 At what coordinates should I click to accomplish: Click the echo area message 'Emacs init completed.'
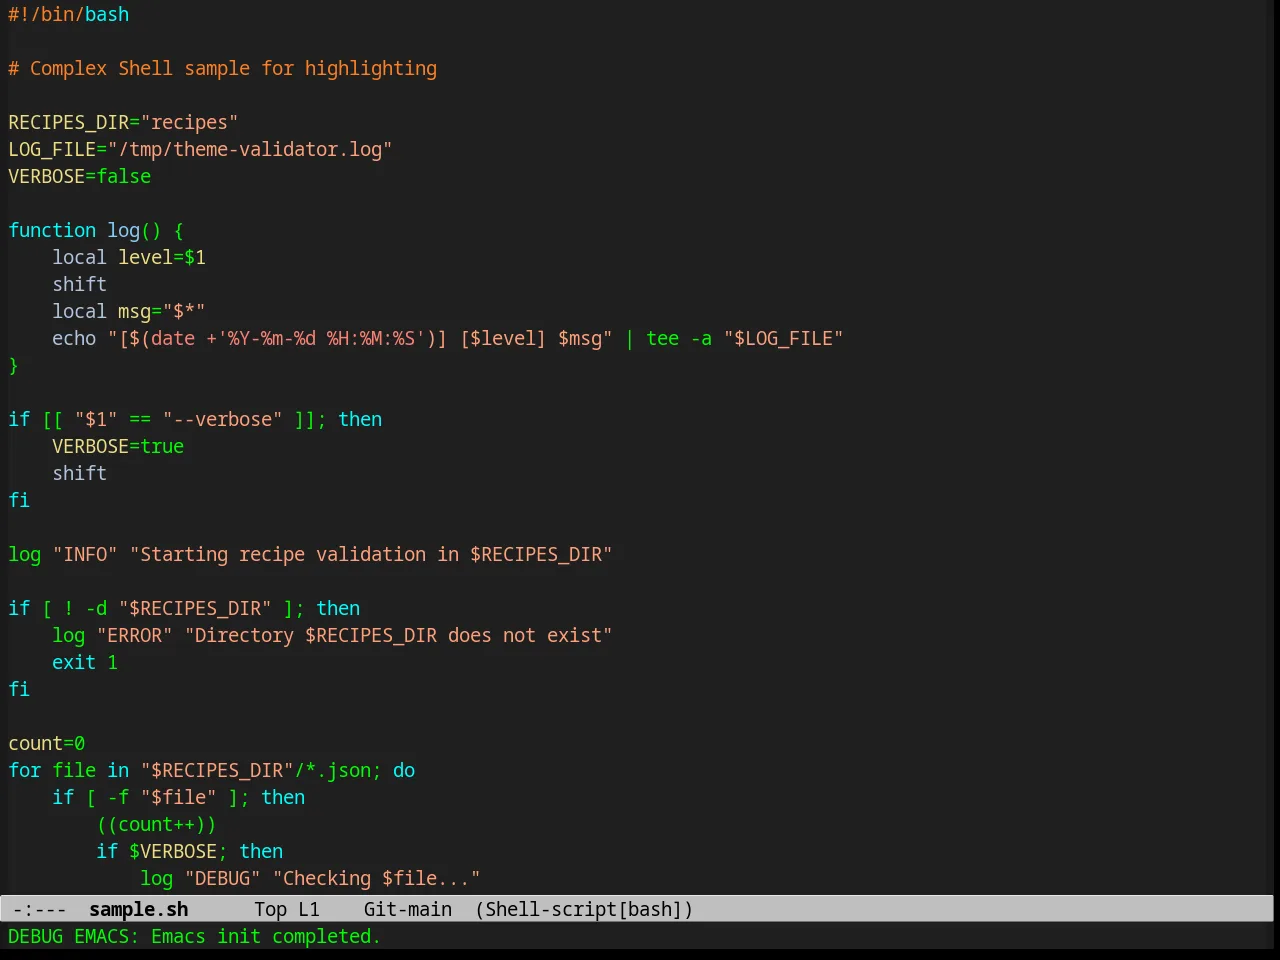click(266, 936)
